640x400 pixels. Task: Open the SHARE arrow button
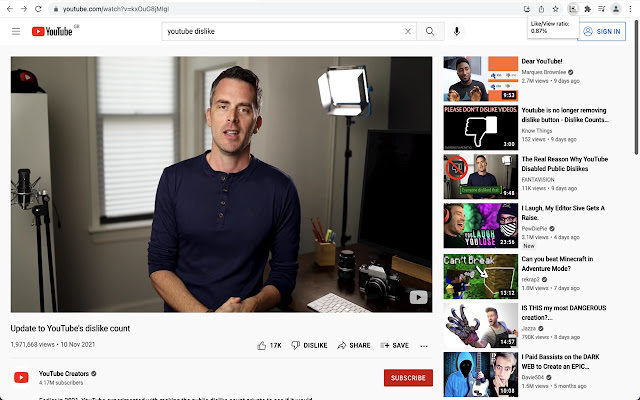click(x=354, y=345)
